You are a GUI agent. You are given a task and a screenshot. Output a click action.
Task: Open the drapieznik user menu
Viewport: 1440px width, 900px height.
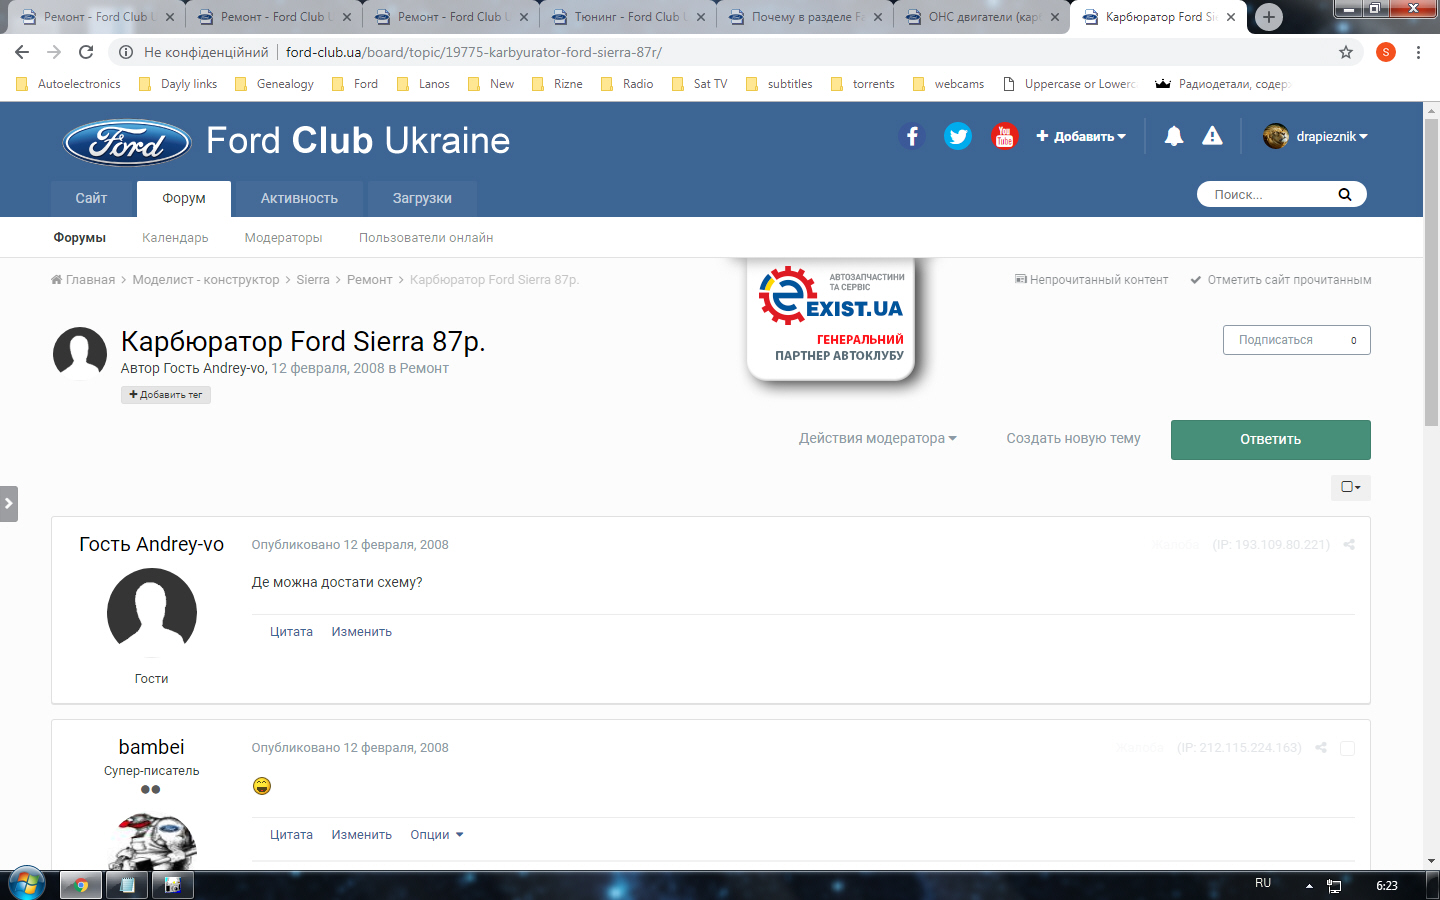click(1315, 136)
